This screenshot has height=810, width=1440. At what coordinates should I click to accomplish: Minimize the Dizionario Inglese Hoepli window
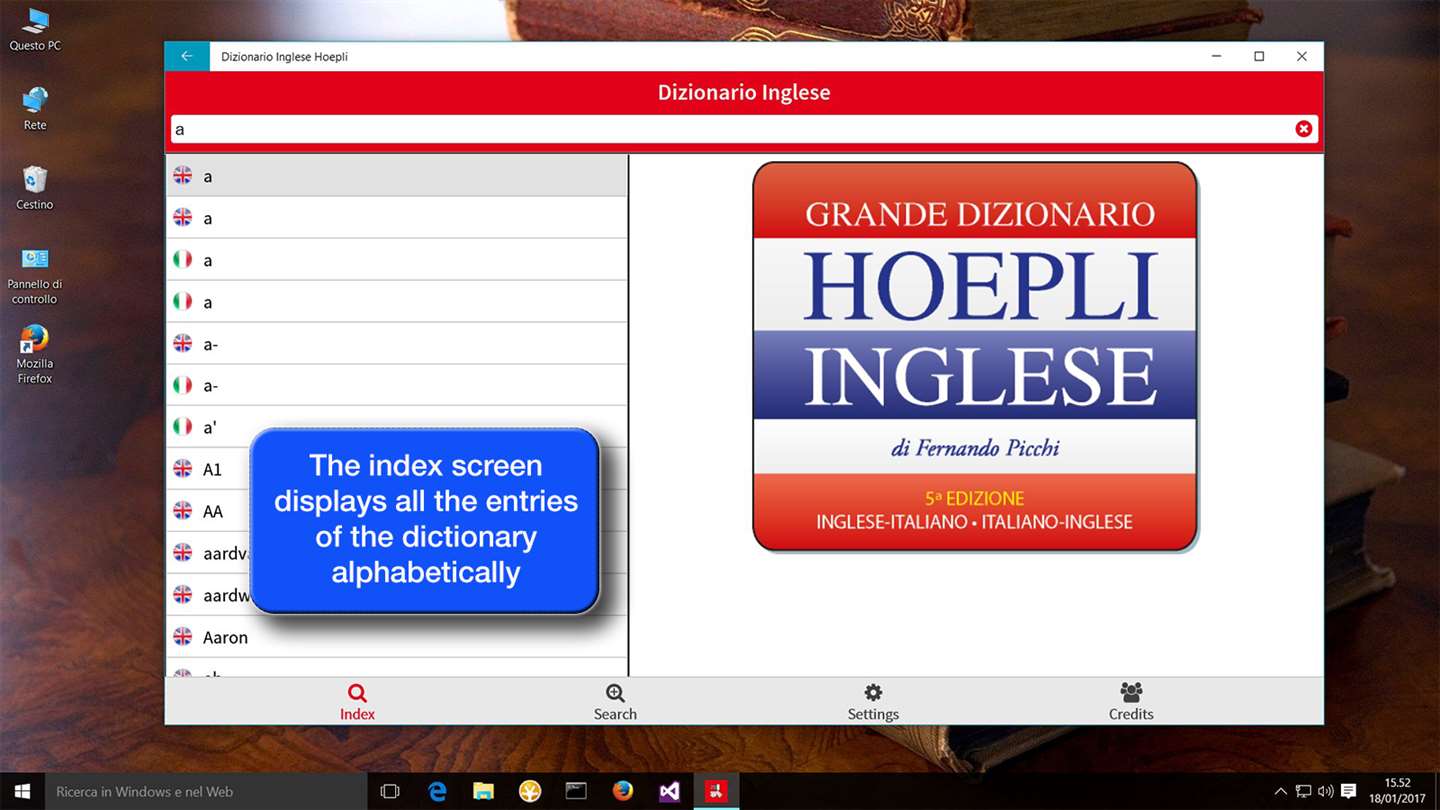pyautogui.click(x=1216, y=56)
